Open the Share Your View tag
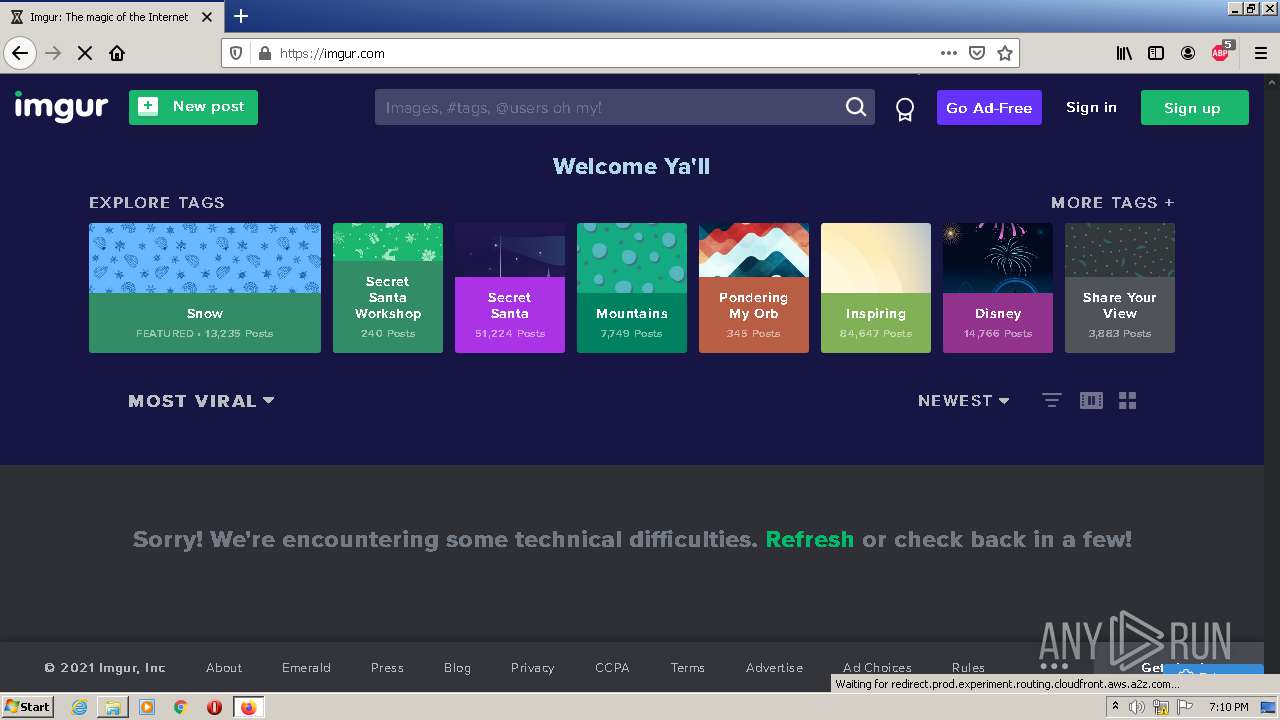 click(x=1120, y=288)
